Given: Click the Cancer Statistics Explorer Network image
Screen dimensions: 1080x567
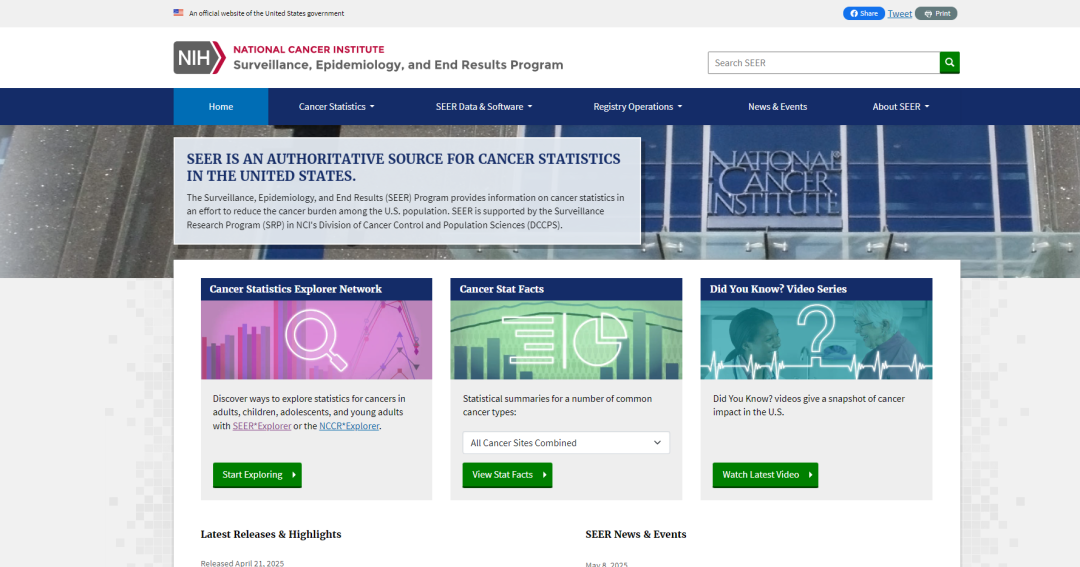Looking at the screenshot, I should pos(316,340).
